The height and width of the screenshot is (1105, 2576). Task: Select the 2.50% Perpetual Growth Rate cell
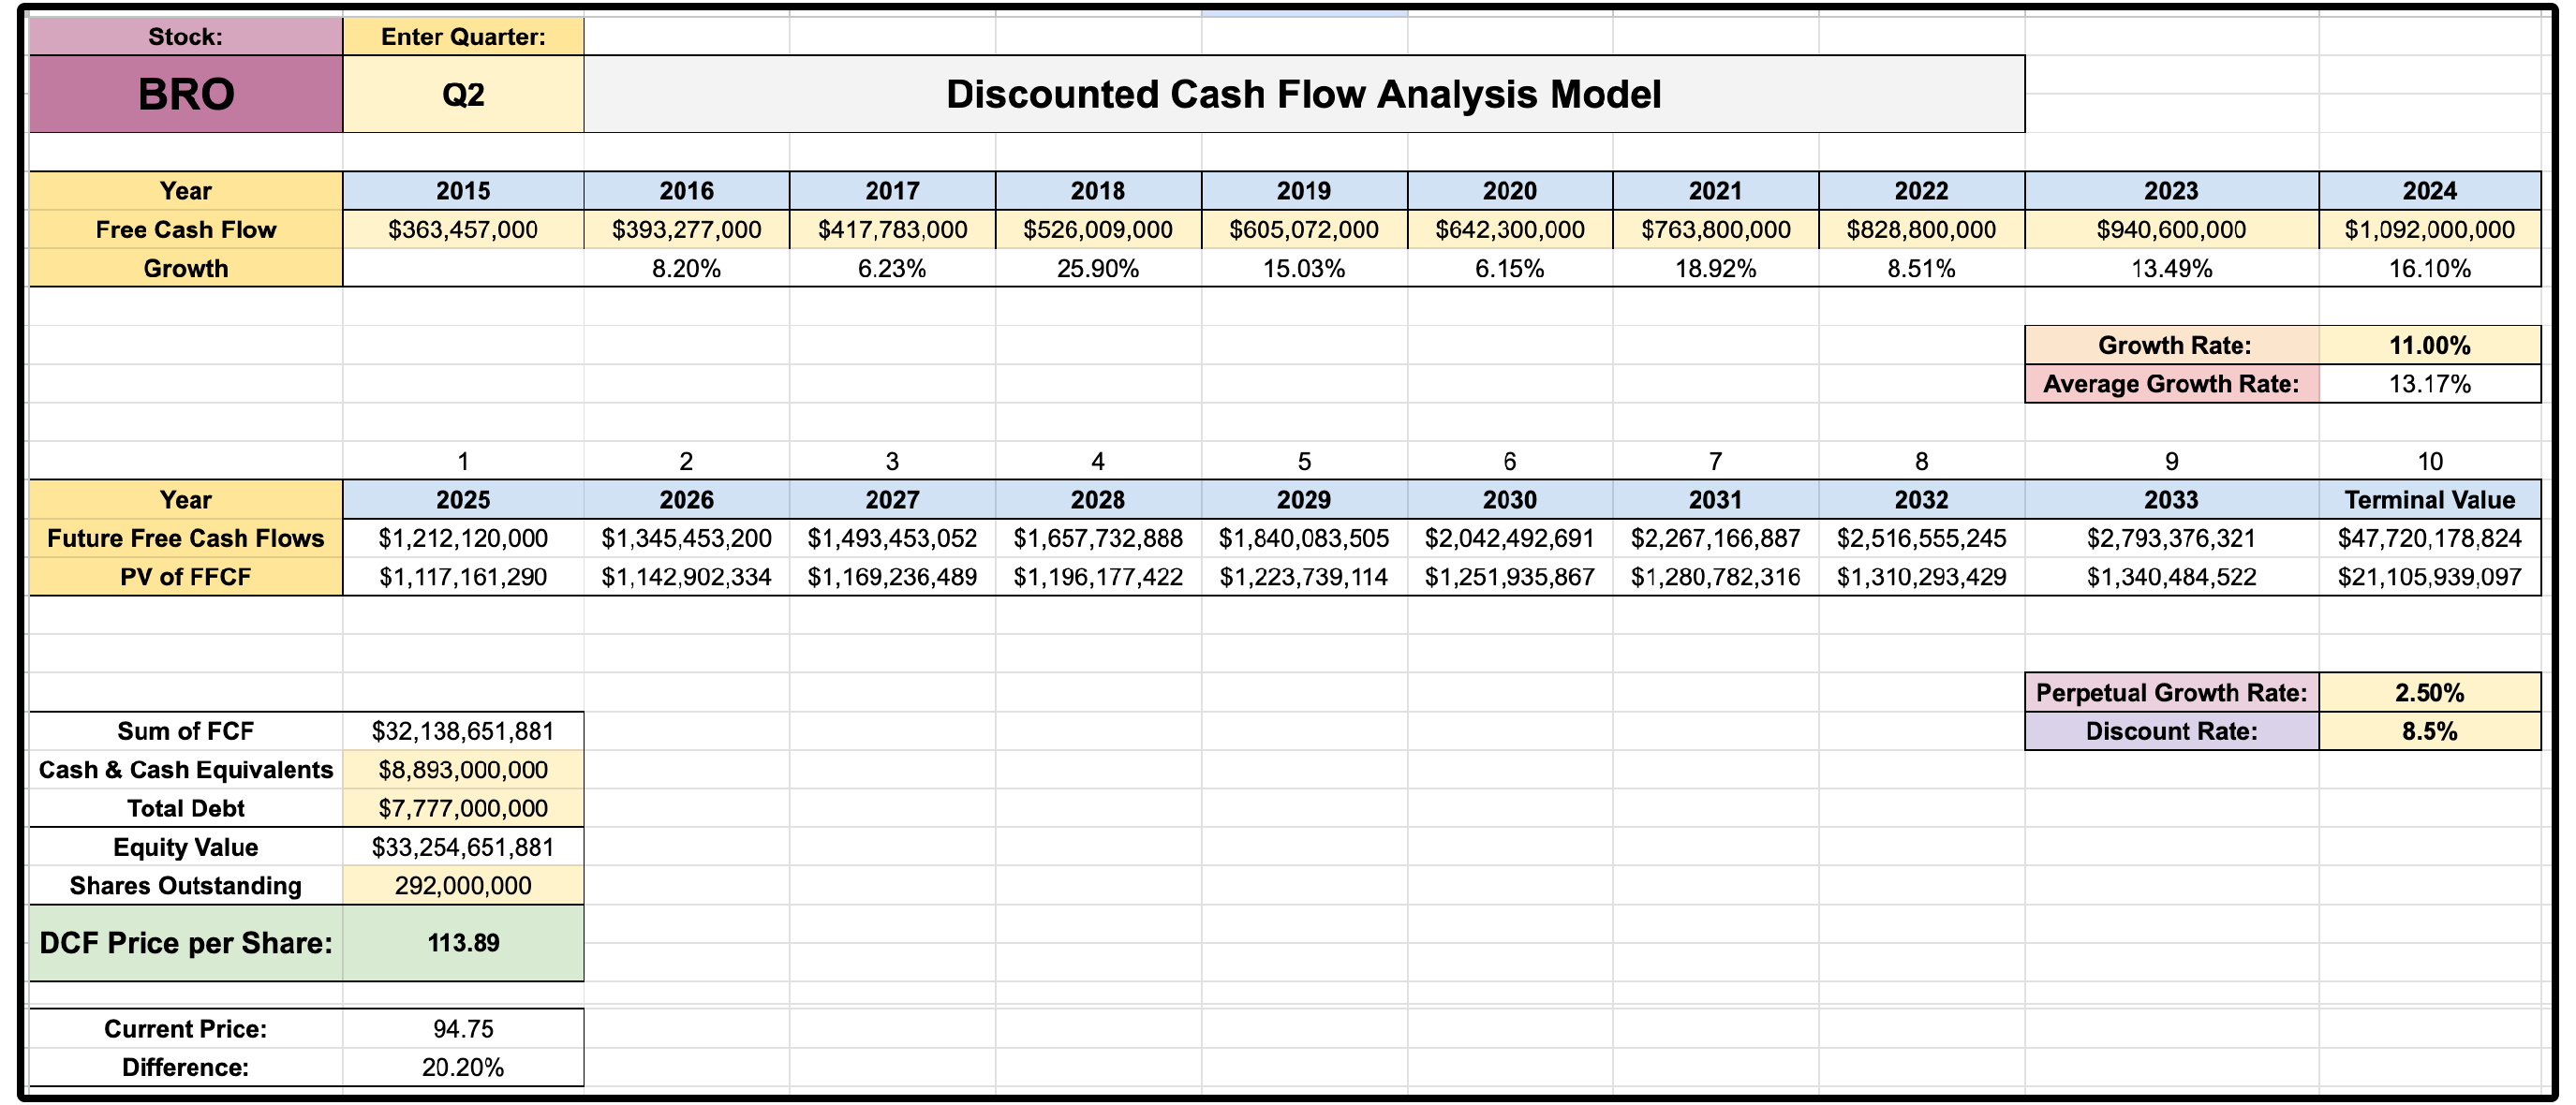pyautogui.click(x=2429, y=692)
